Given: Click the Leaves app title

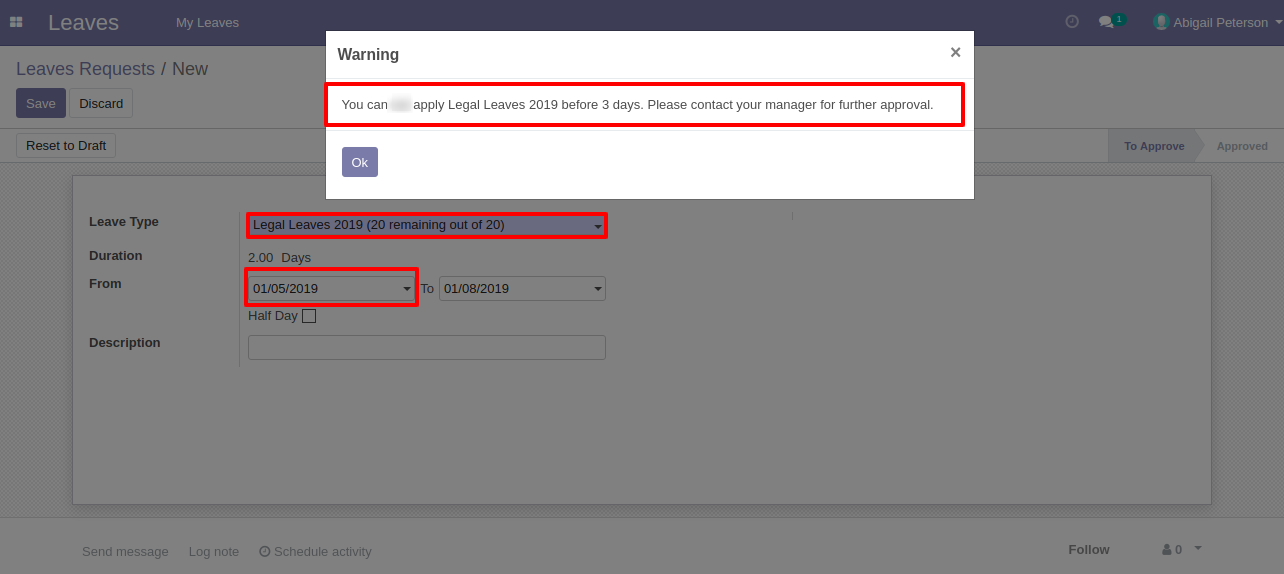Looking at the screenshot, I should click(83, 22).
